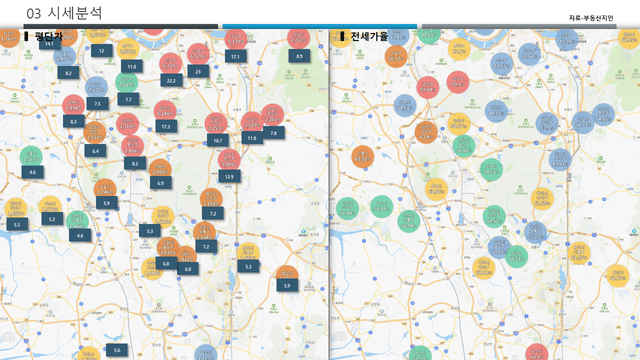Click the 17.1 value box
Image resolution: width=640 pixels, height=360 pixels.
(x=236, y=57)
